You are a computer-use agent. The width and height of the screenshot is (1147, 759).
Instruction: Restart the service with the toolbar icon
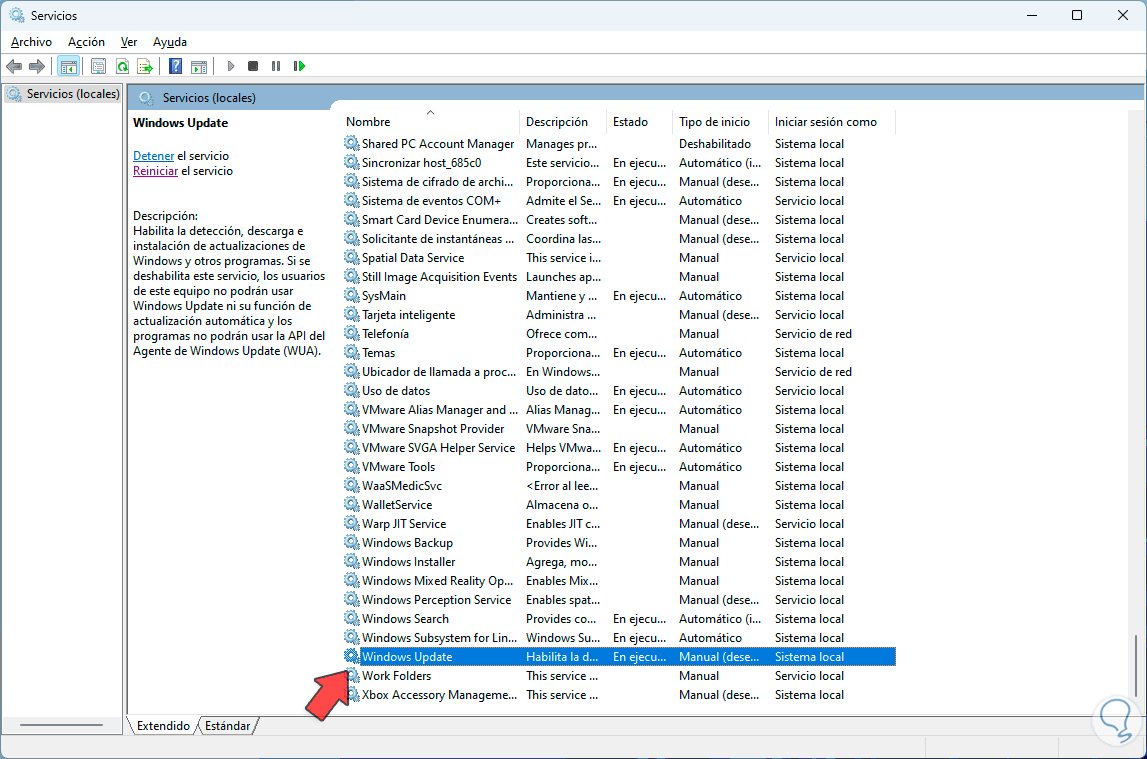coord(299,67)
